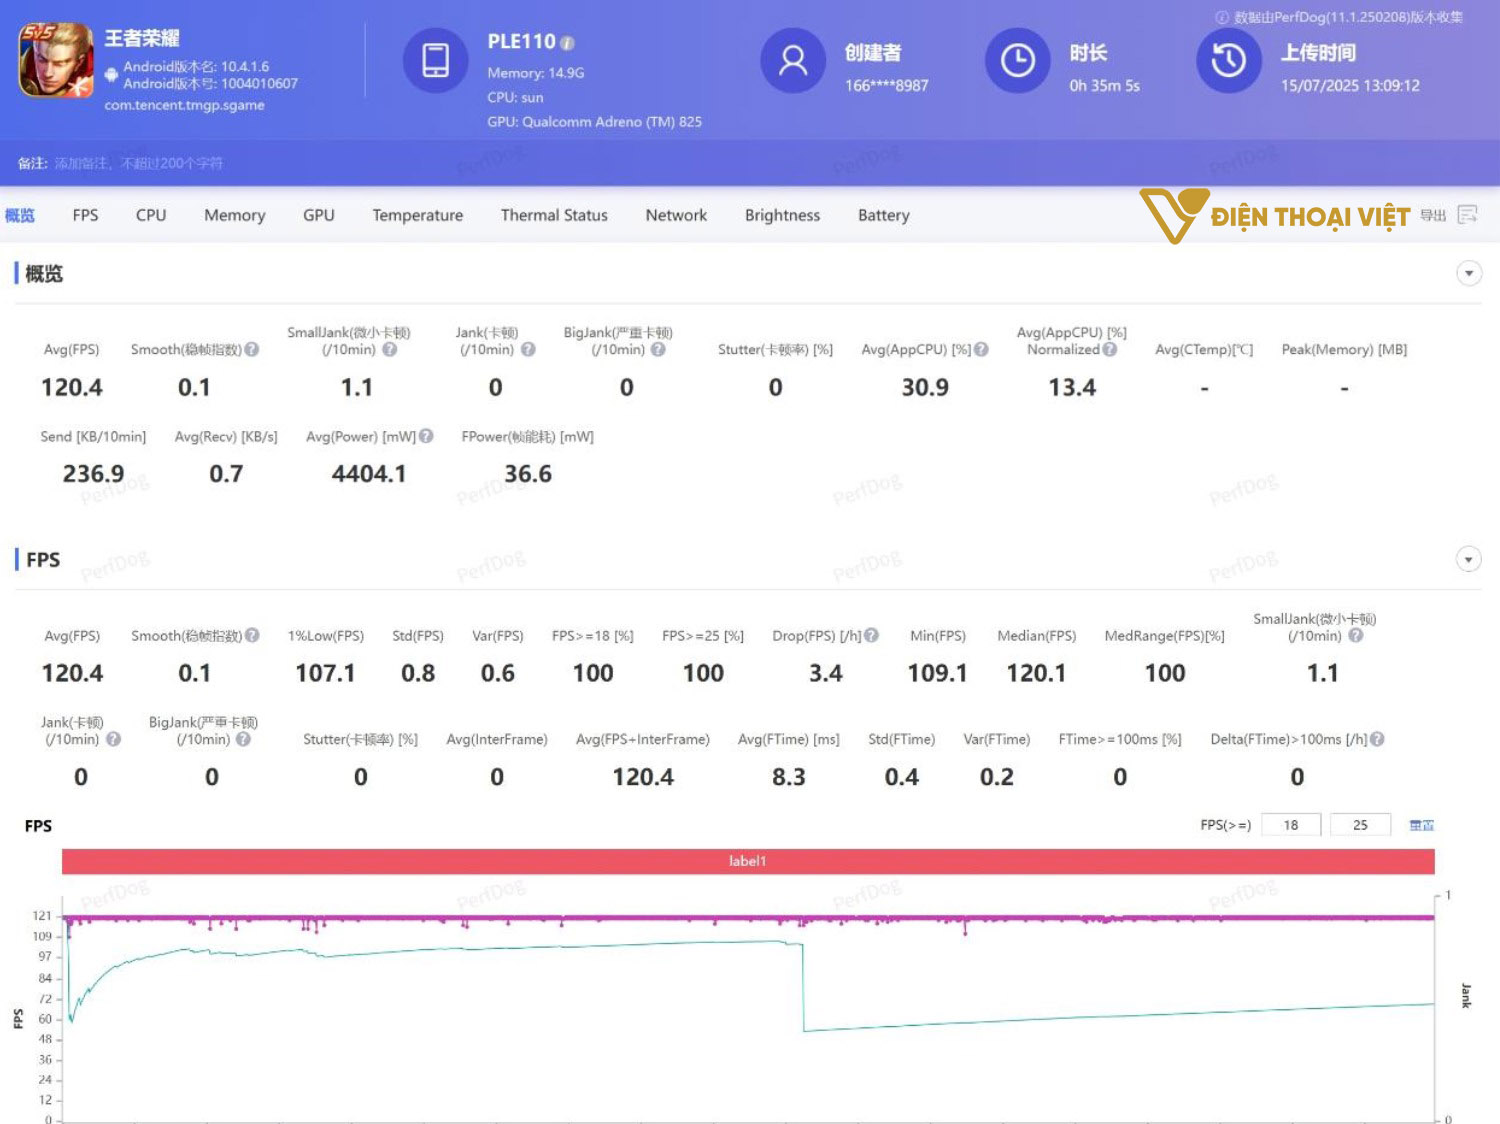Click help icon beside Drop(FPS) [/h]
1500x1124 pixels.
[x=872, y=635]
